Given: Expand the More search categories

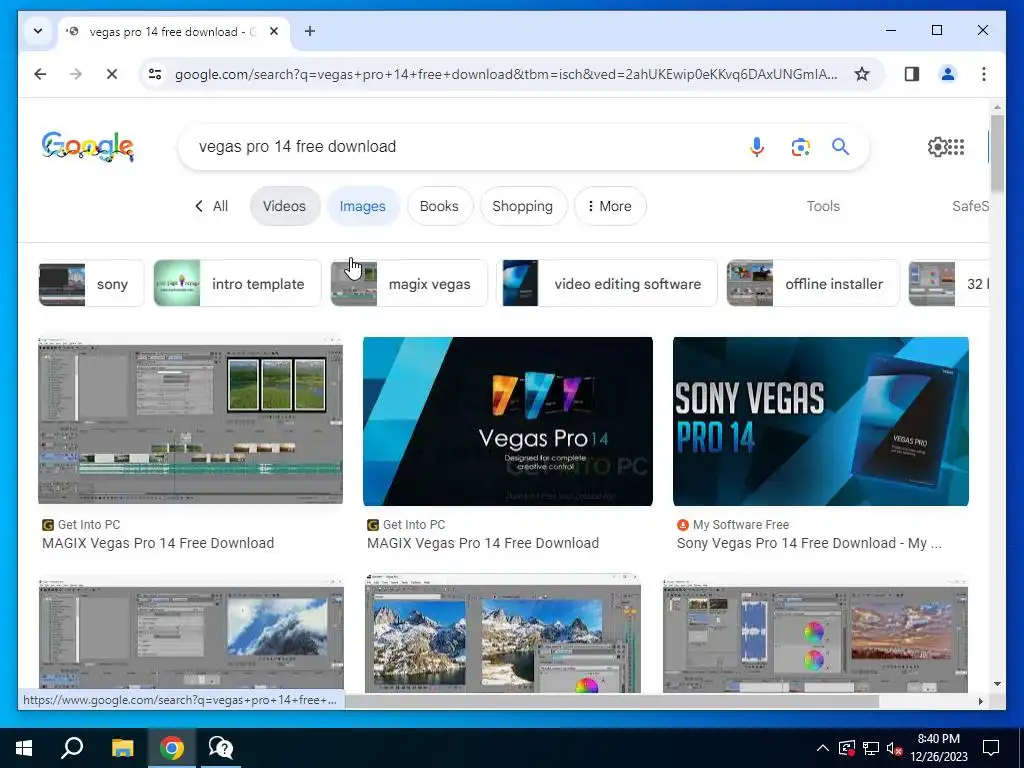Looking at the screenshot, I should 609,206.
